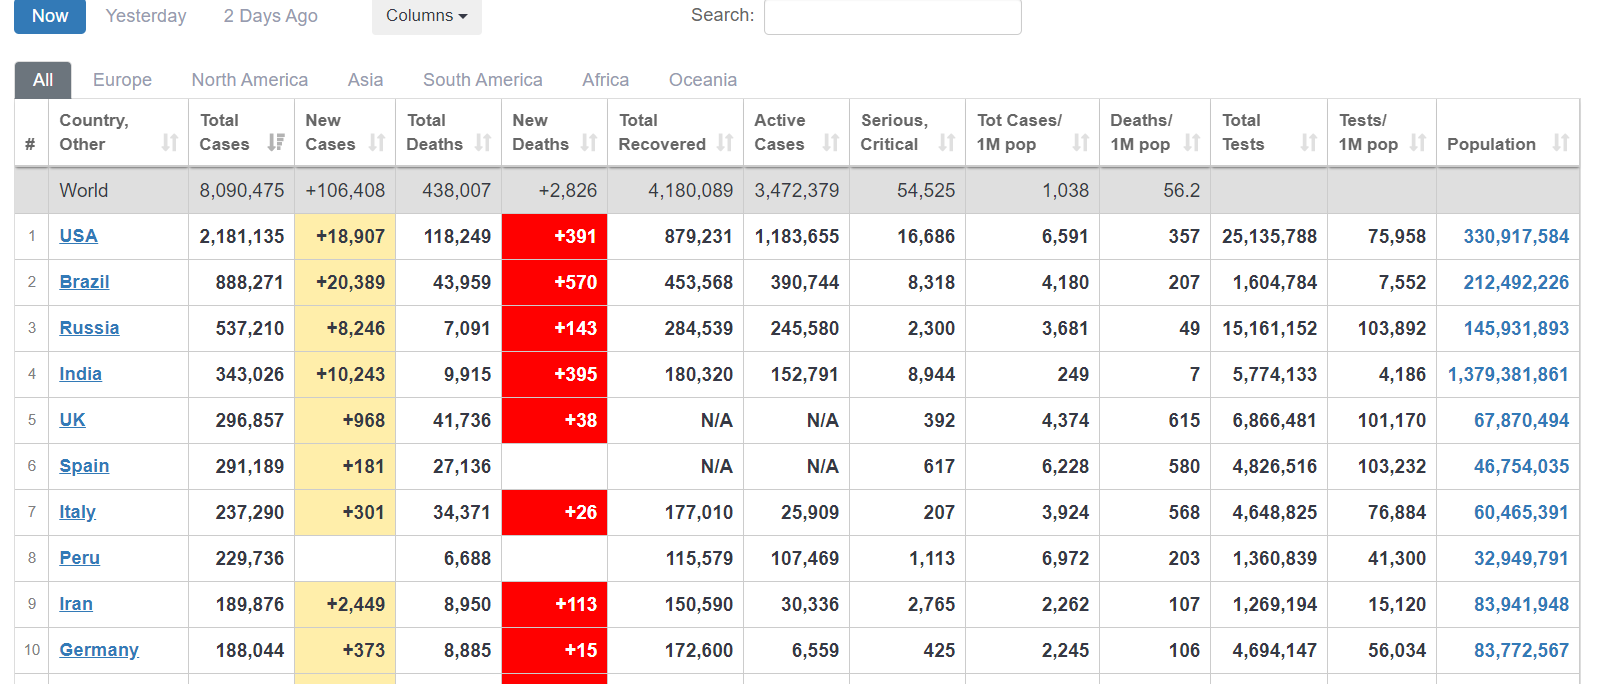Open the Columns dropdown

click(x=427, y=16)
